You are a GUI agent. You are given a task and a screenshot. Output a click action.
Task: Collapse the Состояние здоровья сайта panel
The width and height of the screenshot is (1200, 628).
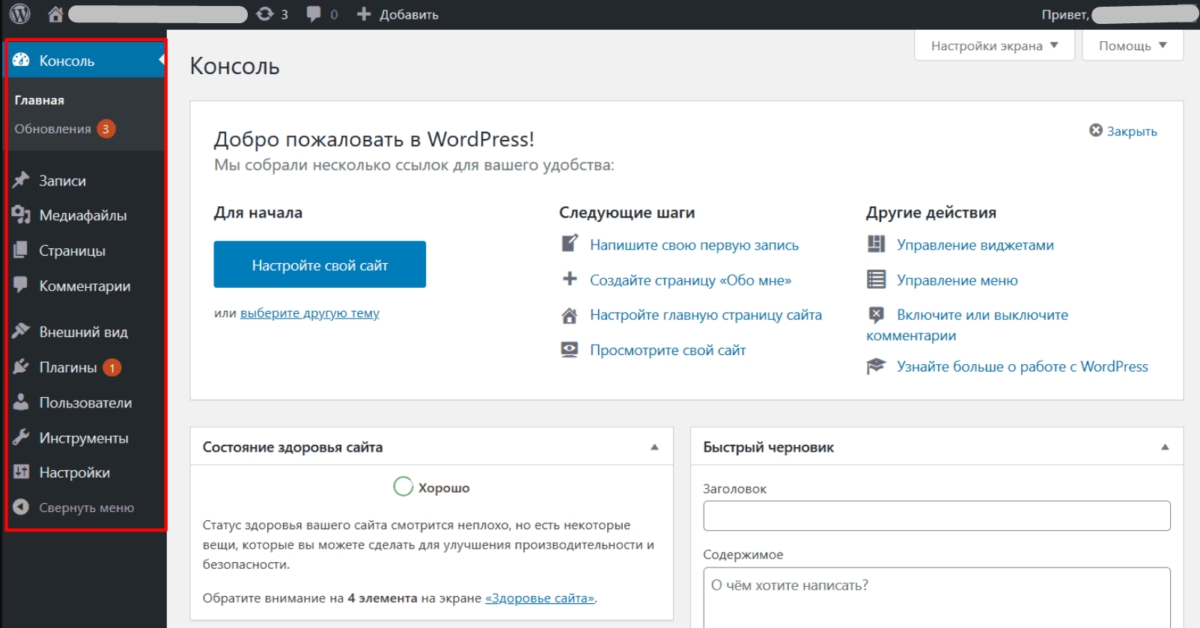coord(654,447)
